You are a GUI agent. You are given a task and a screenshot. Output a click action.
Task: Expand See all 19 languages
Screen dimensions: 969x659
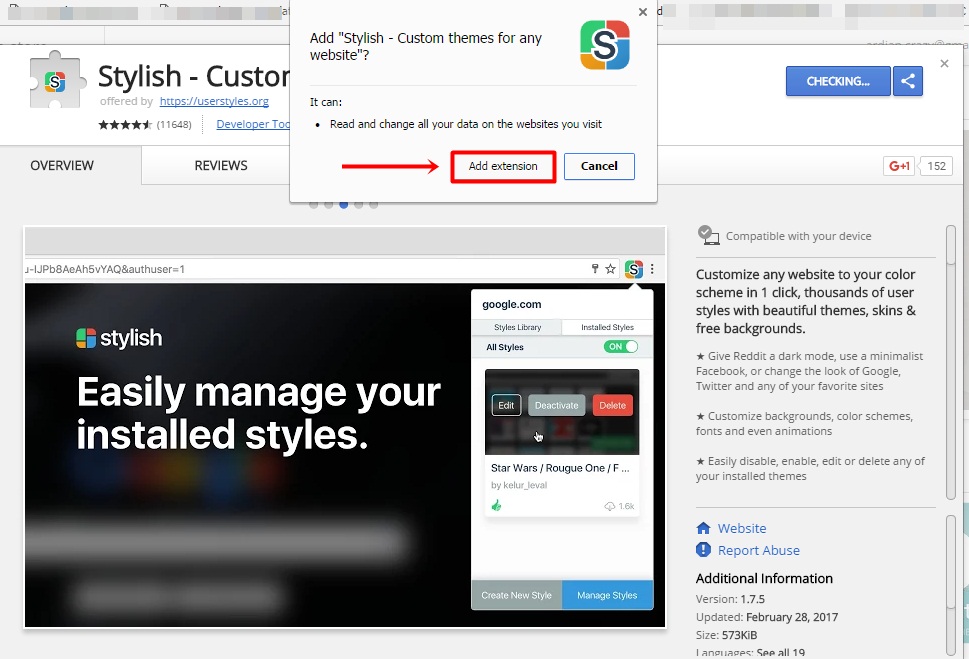[x=779, y=652]
